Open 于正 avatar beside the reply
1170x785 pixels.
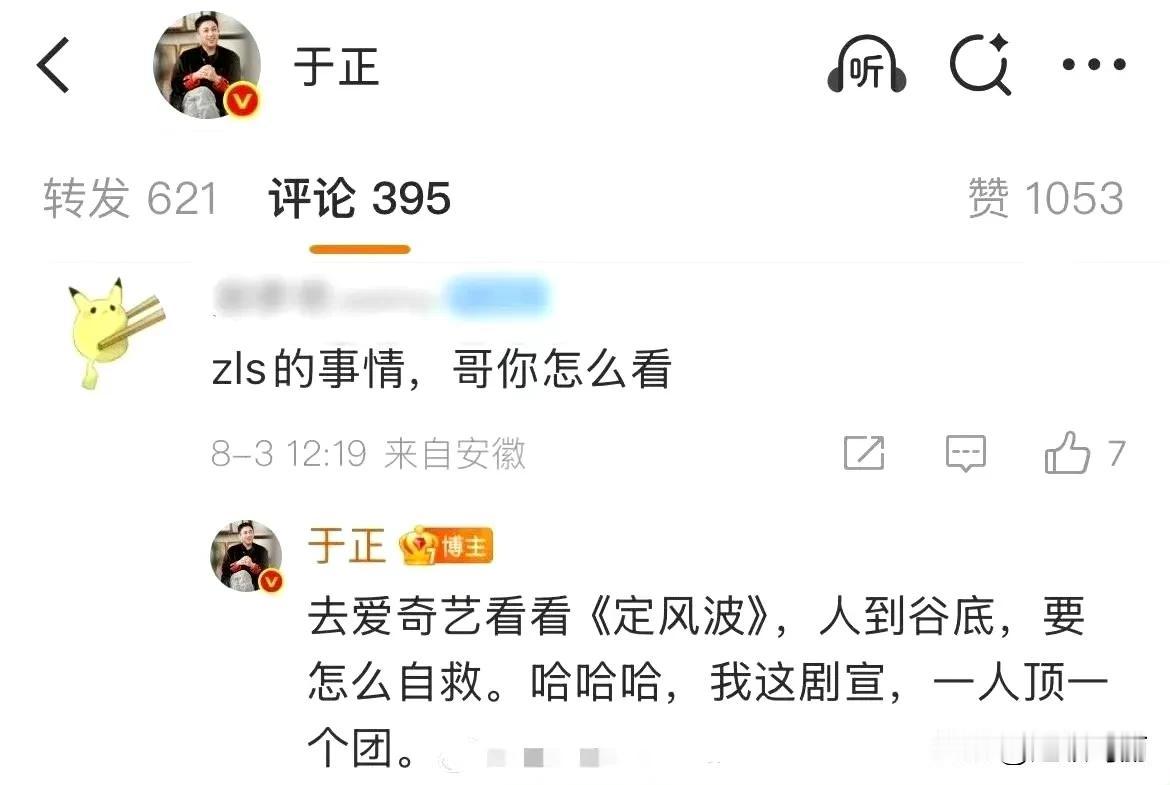coord(247,556)
